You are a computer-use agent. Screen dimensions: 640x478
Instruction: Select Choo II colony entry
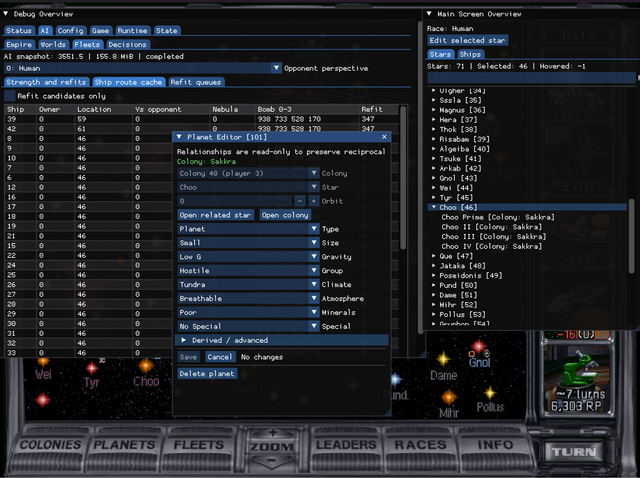pyautogui.click(x=491, y=227)
